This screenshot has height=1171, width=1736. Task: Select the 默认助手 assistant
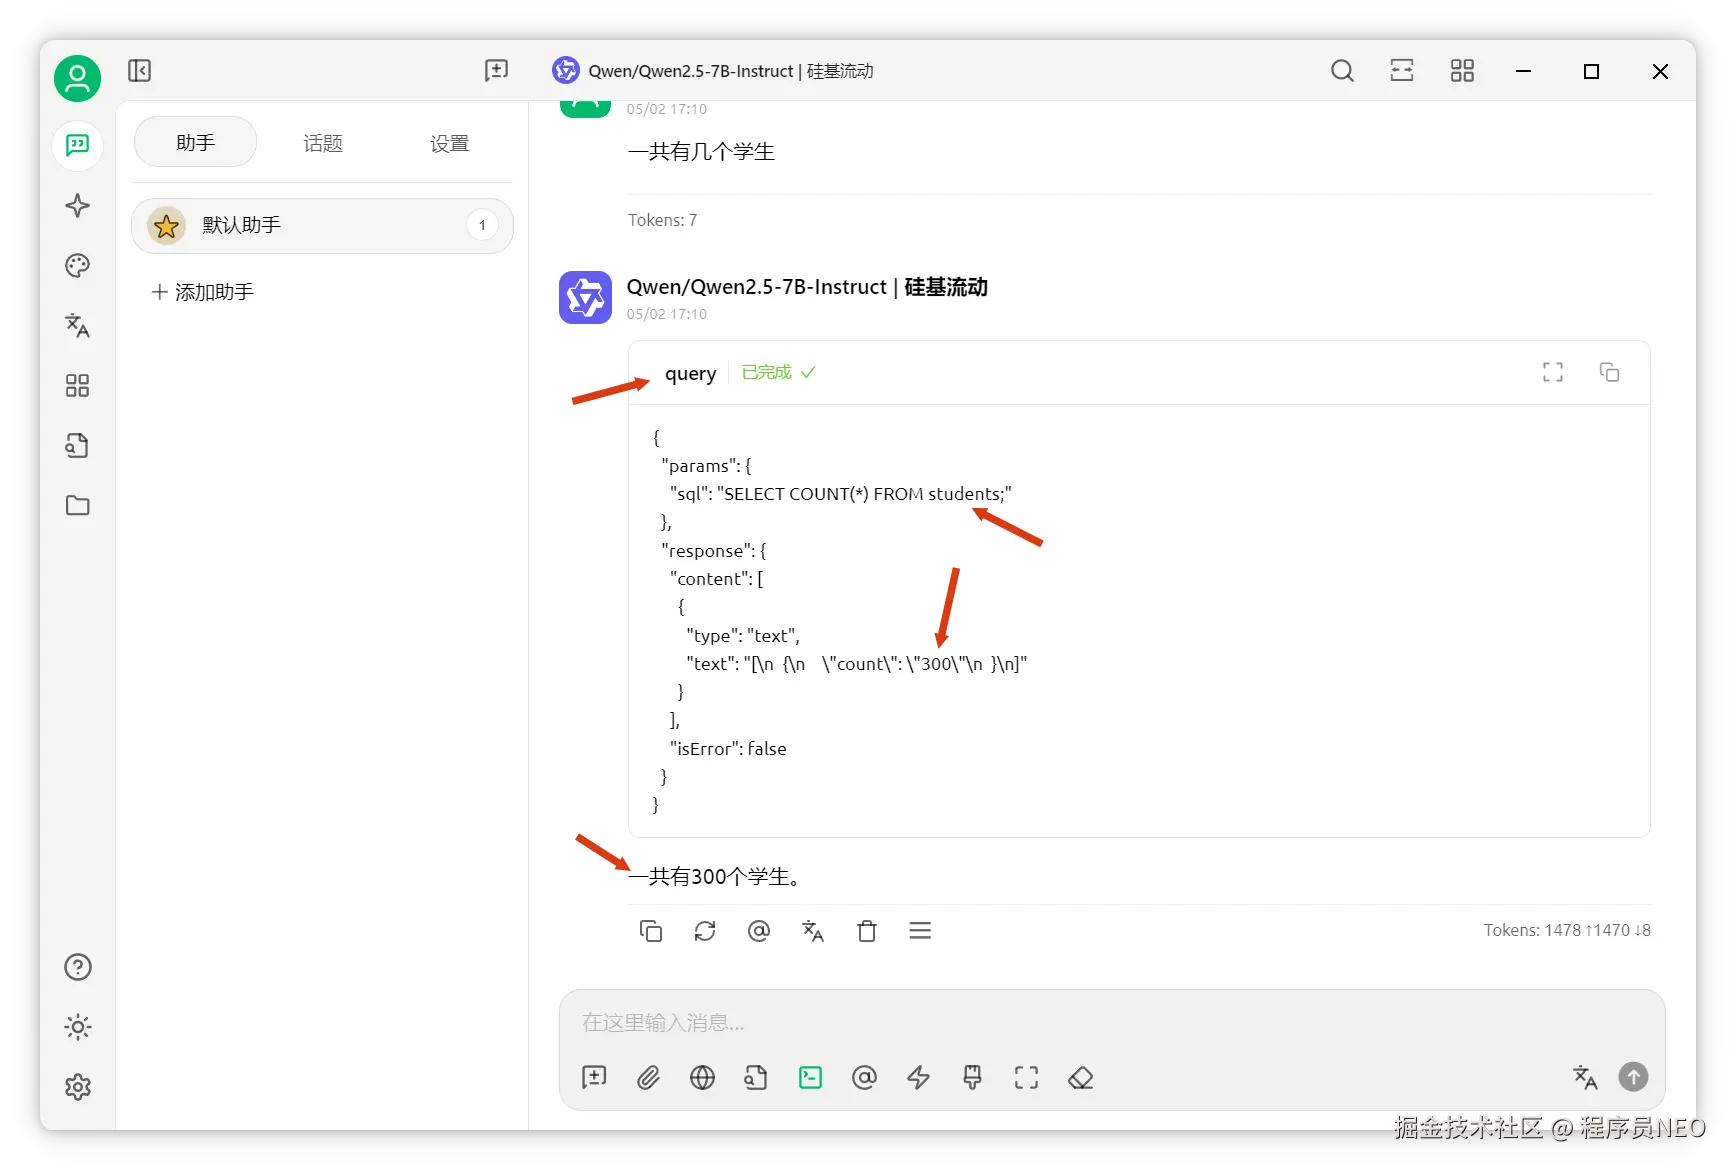point(322,226)
